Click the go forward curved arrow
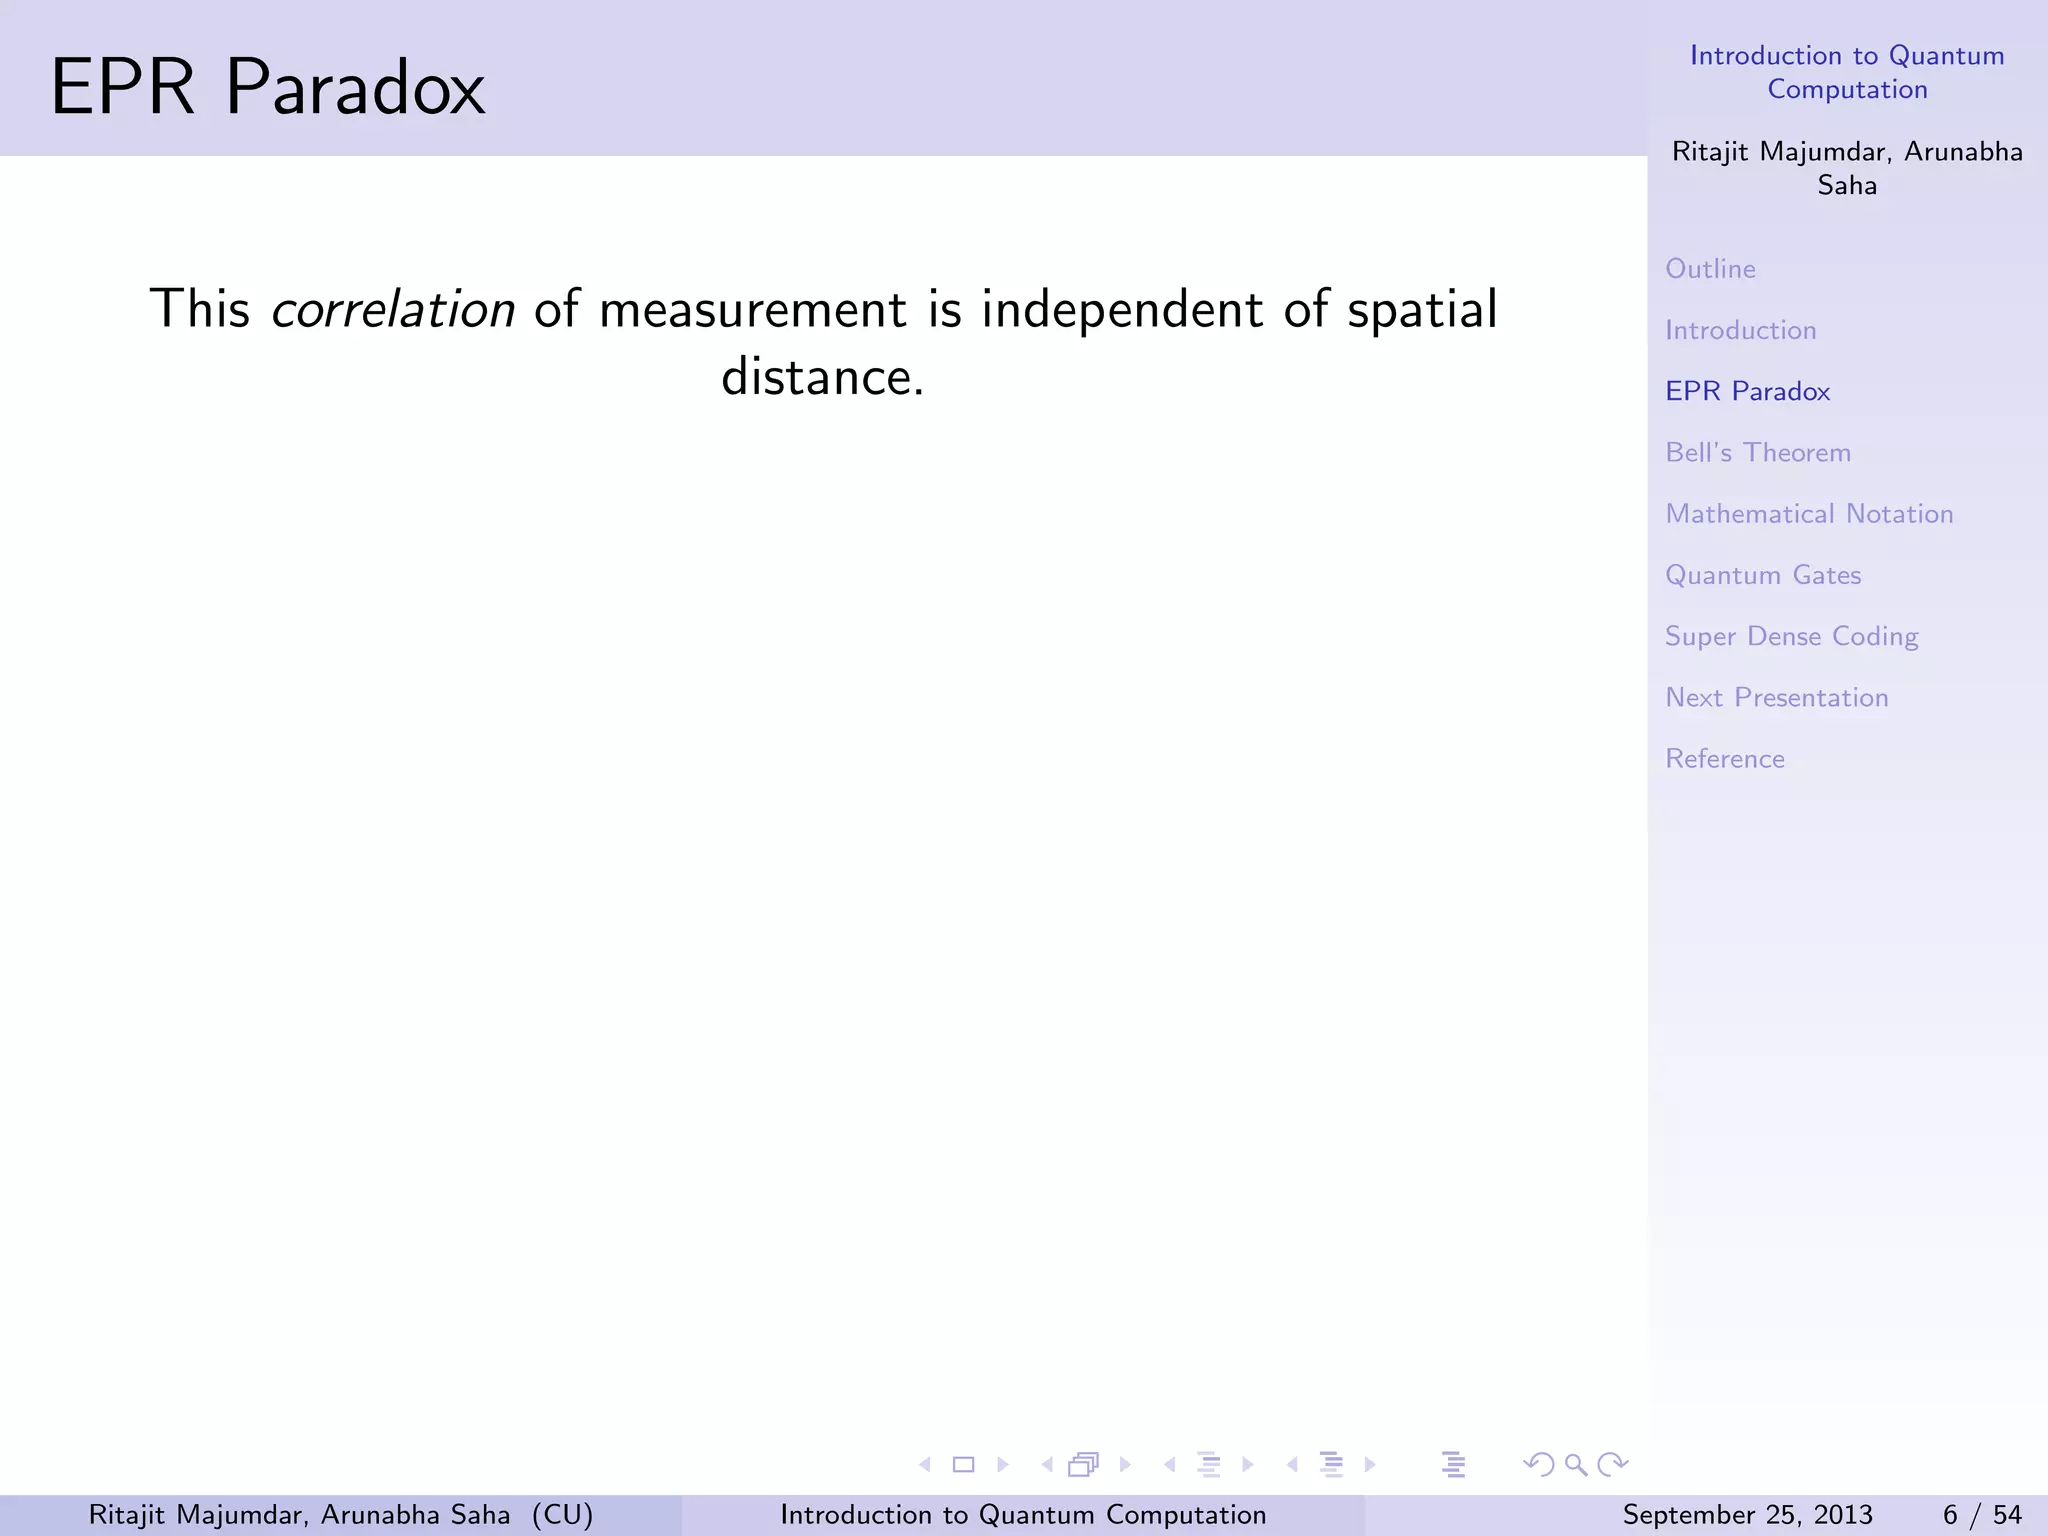This screenshot has width=2048, height=1536. [1613, 1464]
